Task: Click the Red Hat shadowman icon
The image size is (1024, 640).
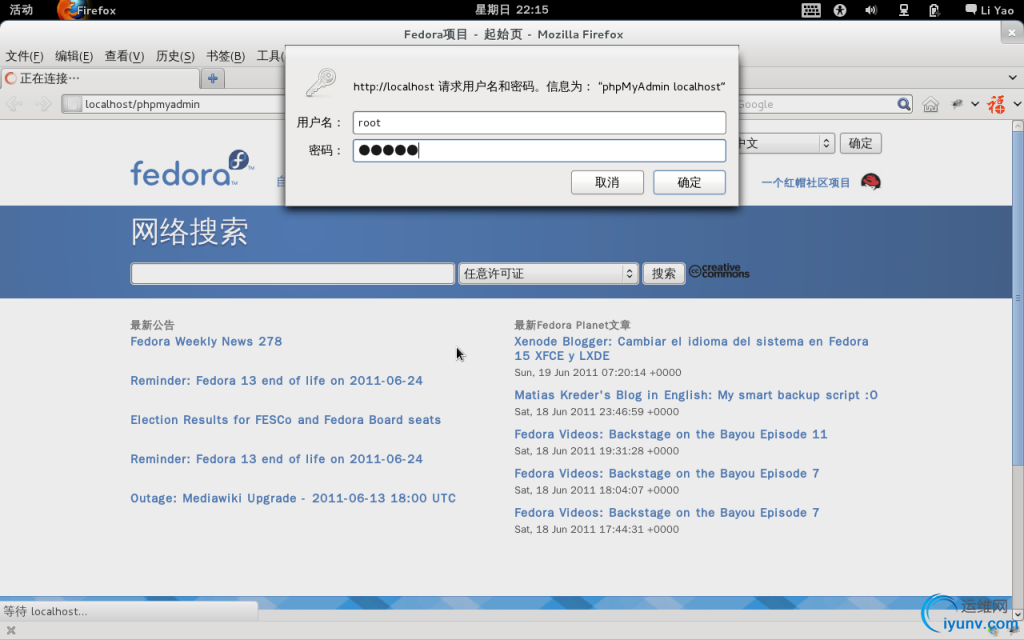Action: click(x=871, y=182)
